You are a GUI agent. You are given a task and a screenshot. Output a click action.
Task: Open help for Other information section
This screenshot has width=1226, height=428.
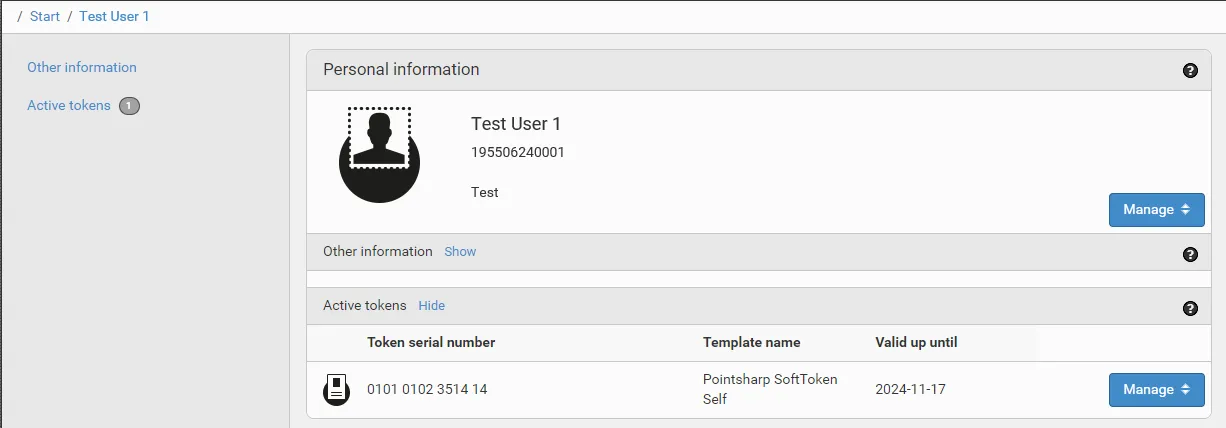(1190, 254)
